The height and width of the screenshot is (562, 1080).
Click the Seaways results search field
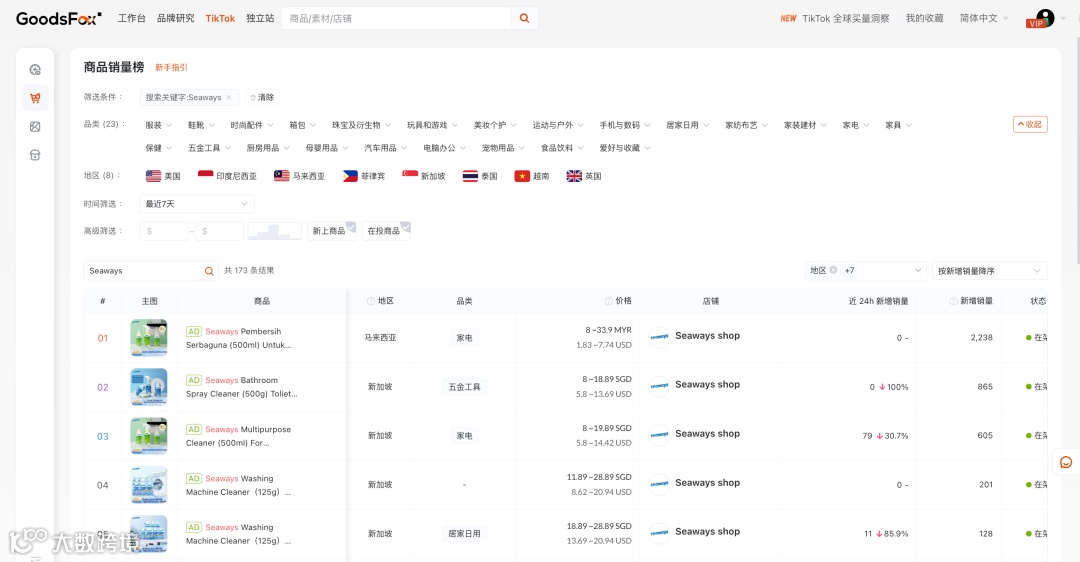click(x=143, y=271)
